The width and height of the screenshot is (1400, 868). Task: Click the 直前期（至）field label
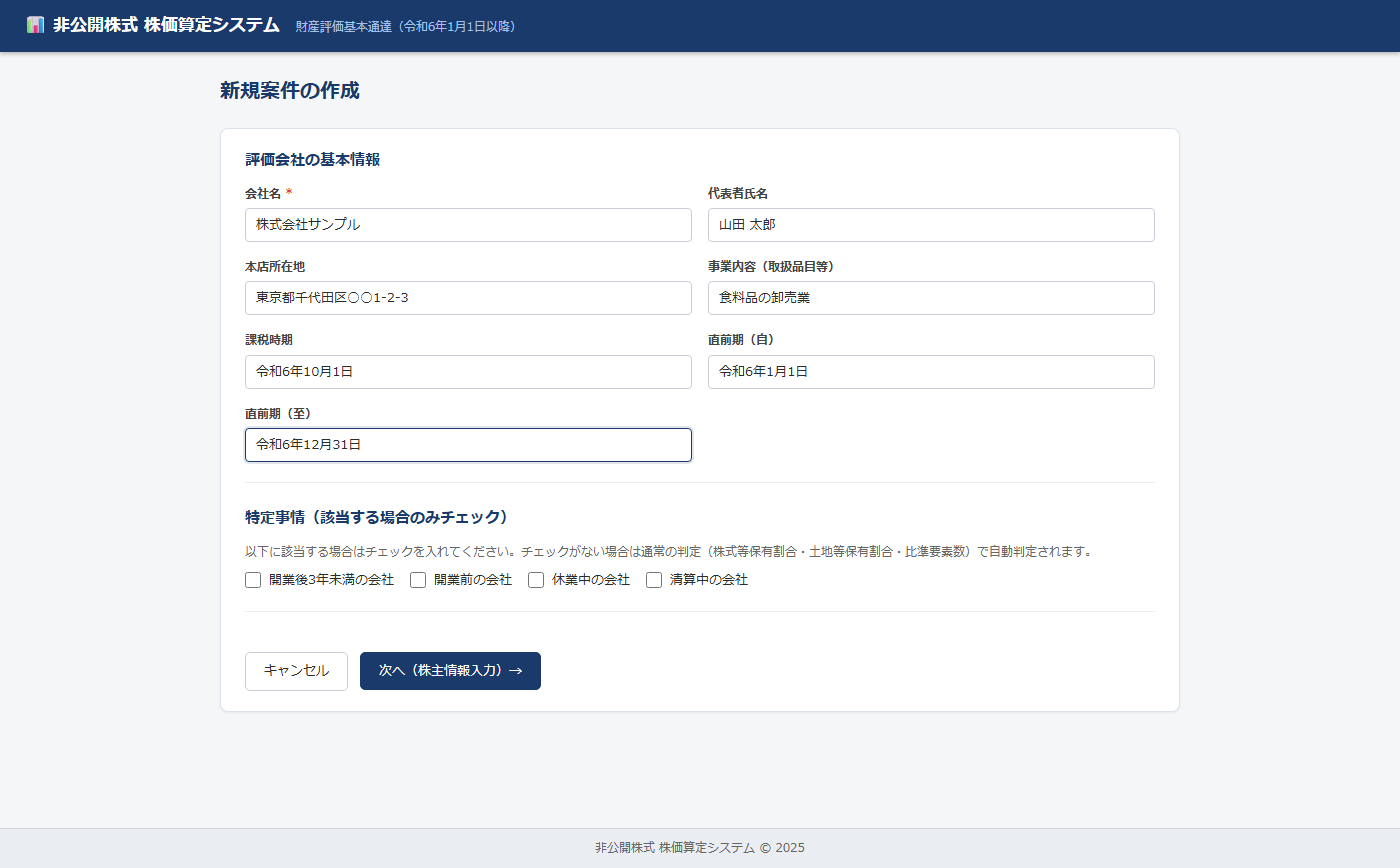pos(279,413)
